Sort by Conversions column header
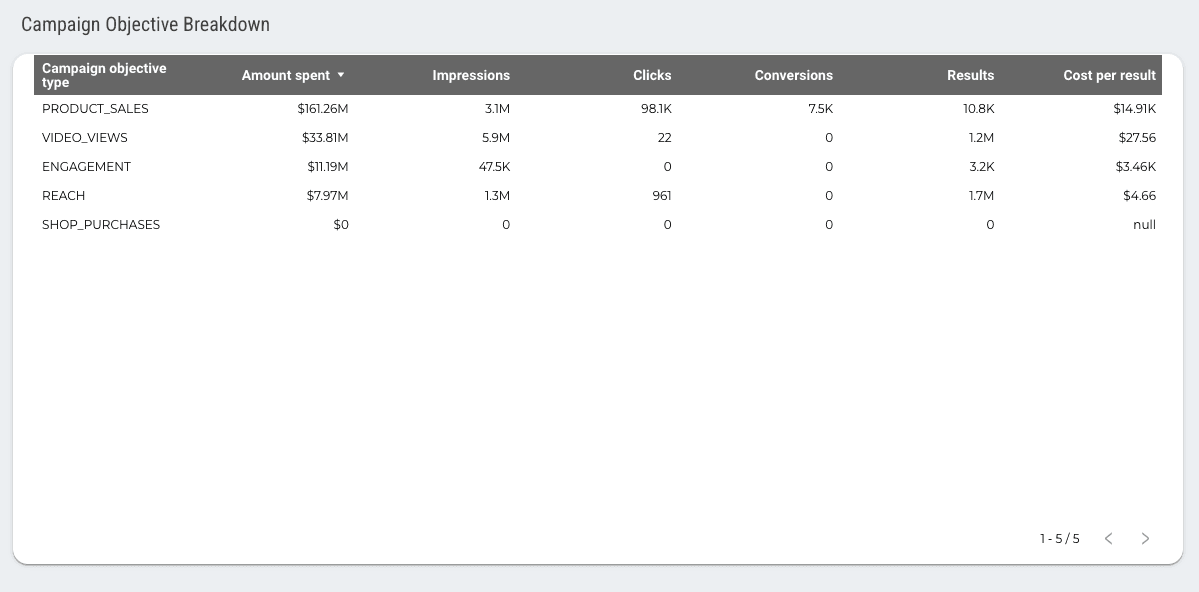The height and width of the screenshot is (592, 1199). (x=794, y=75)
